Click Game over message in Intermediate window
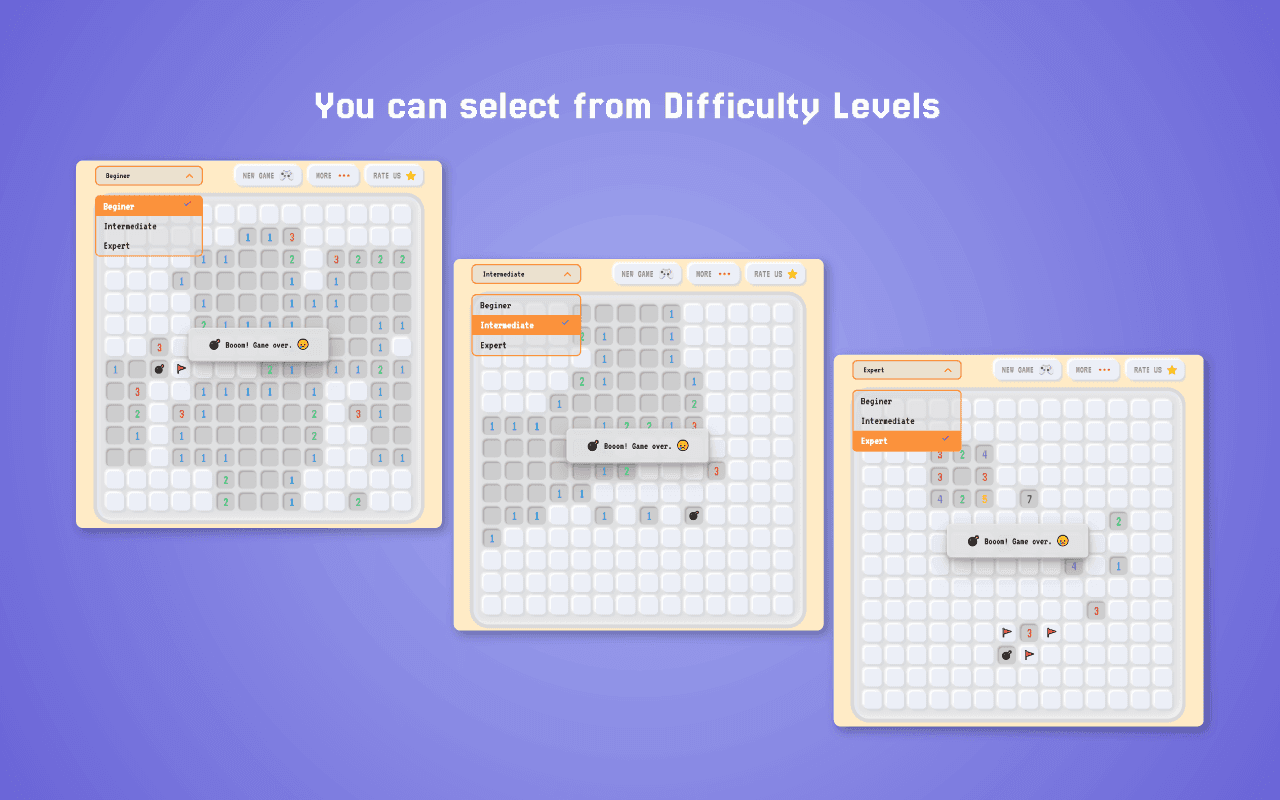The width and height of the screenshot is (1280, 800). tap(638, 446)
